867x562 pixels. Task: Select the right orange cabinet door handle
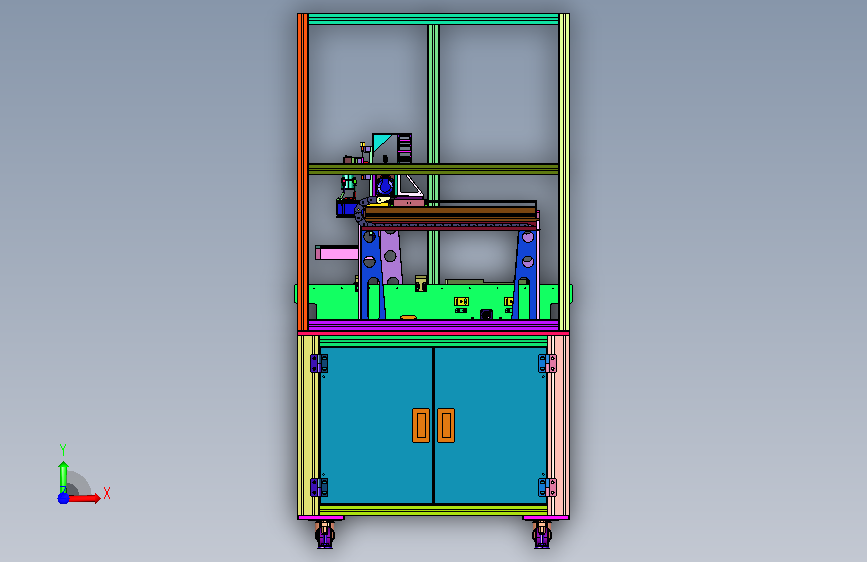coord(446,425)
